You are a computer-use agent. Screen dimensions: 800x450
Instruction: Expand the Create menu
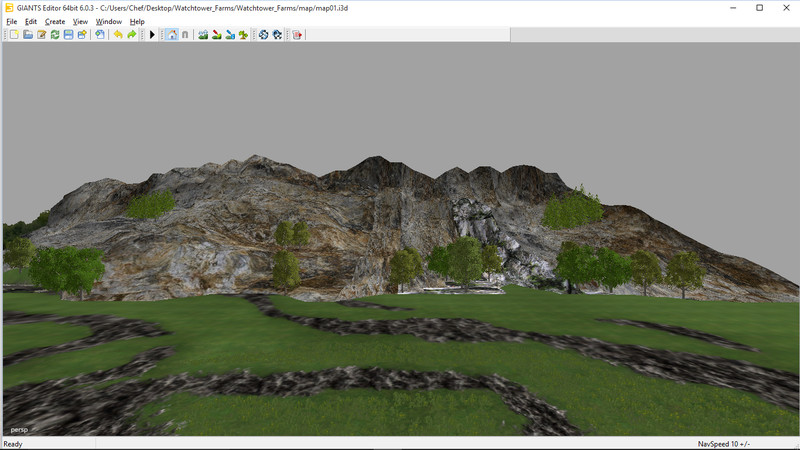pyautogui.click(x=55, y=21)
